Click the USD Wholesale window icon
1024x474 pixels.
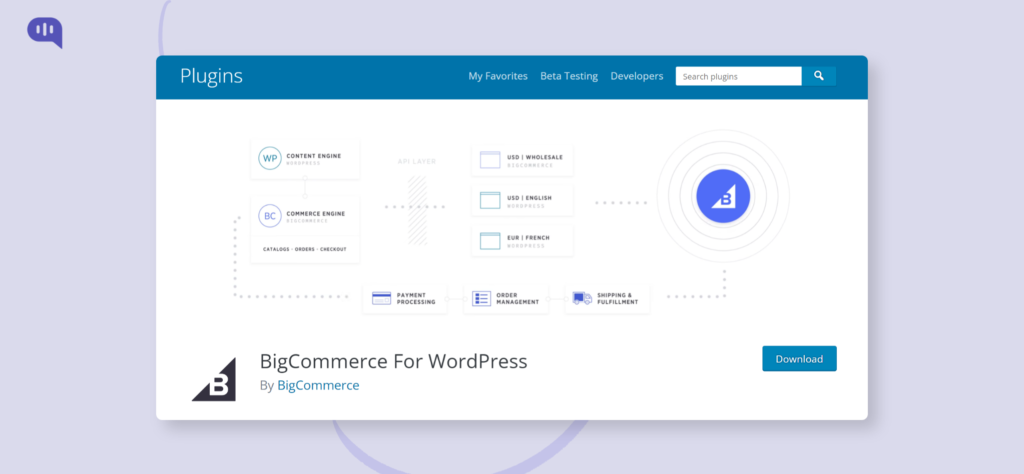490,160
